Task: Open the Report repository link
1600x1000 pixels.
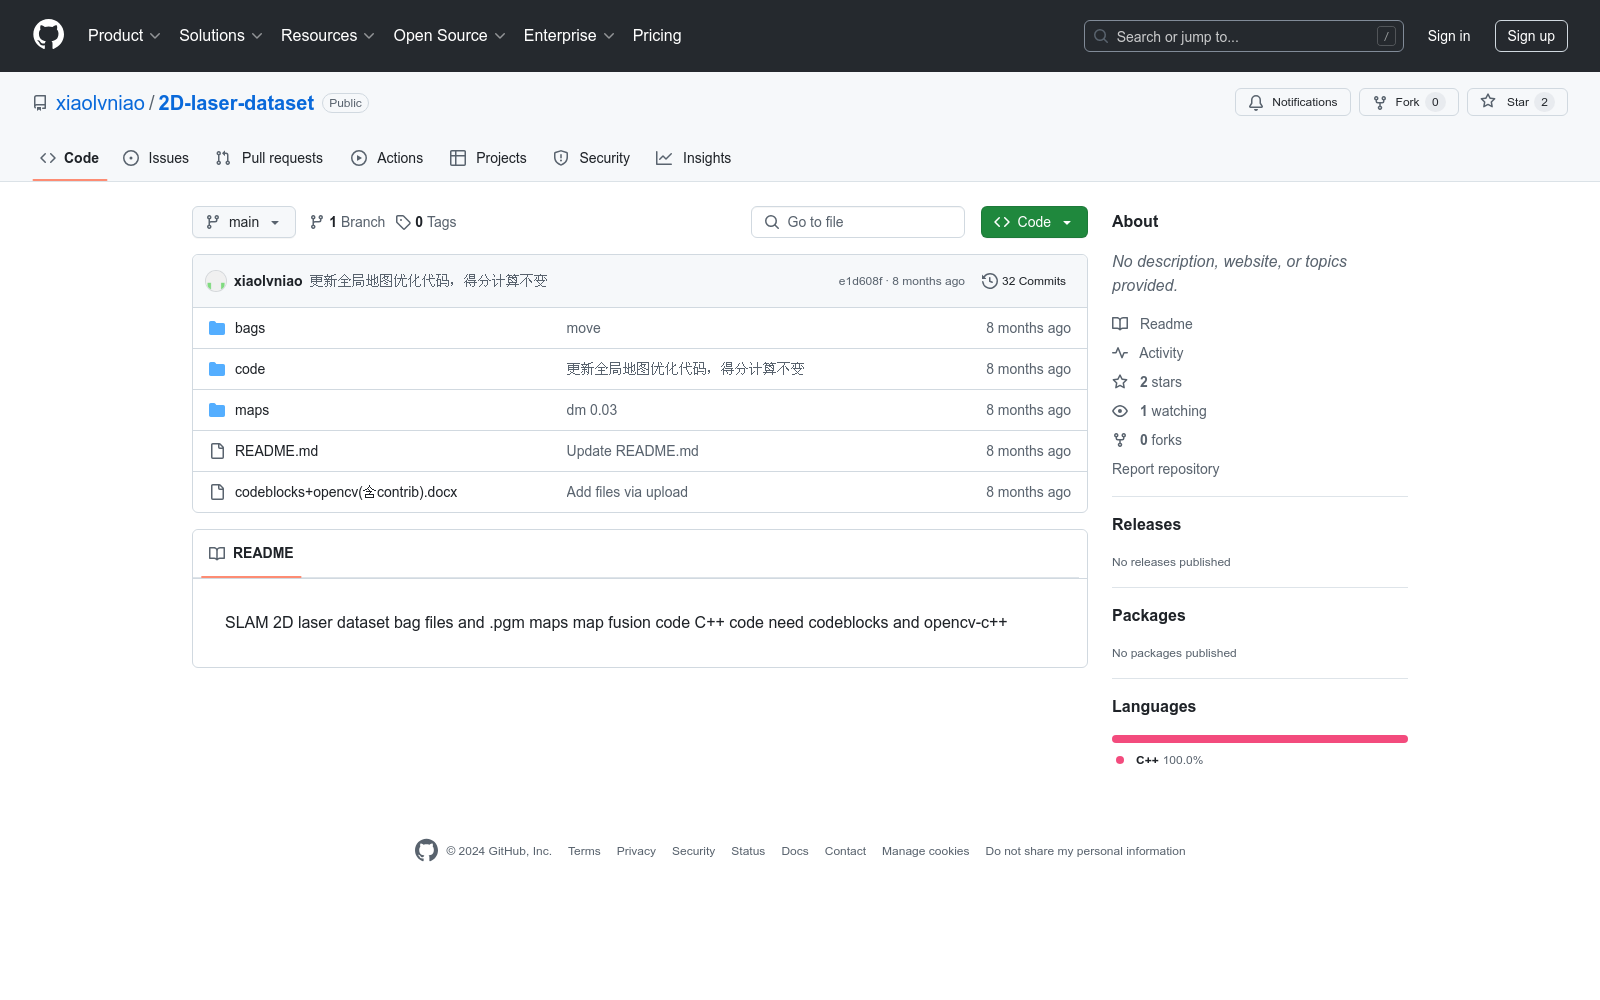Action: tap(1166, 469)
